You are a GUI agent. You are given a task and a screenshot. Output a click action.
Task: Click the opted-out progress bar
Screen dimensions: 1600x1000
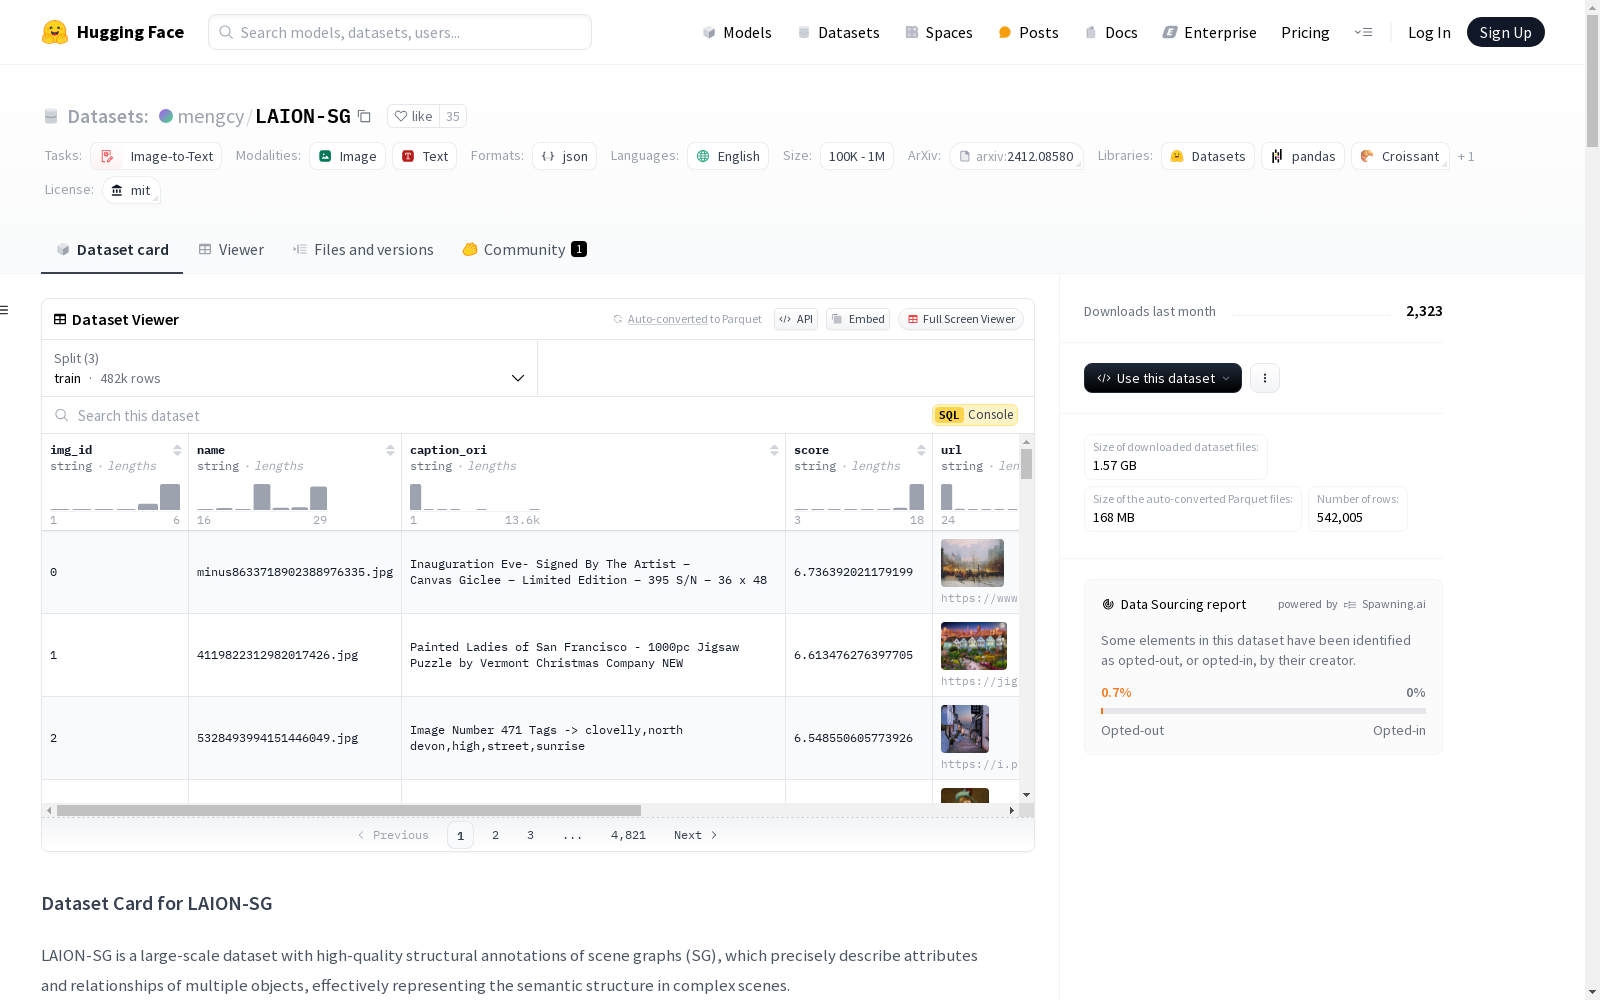click(x=1263, y=711)
